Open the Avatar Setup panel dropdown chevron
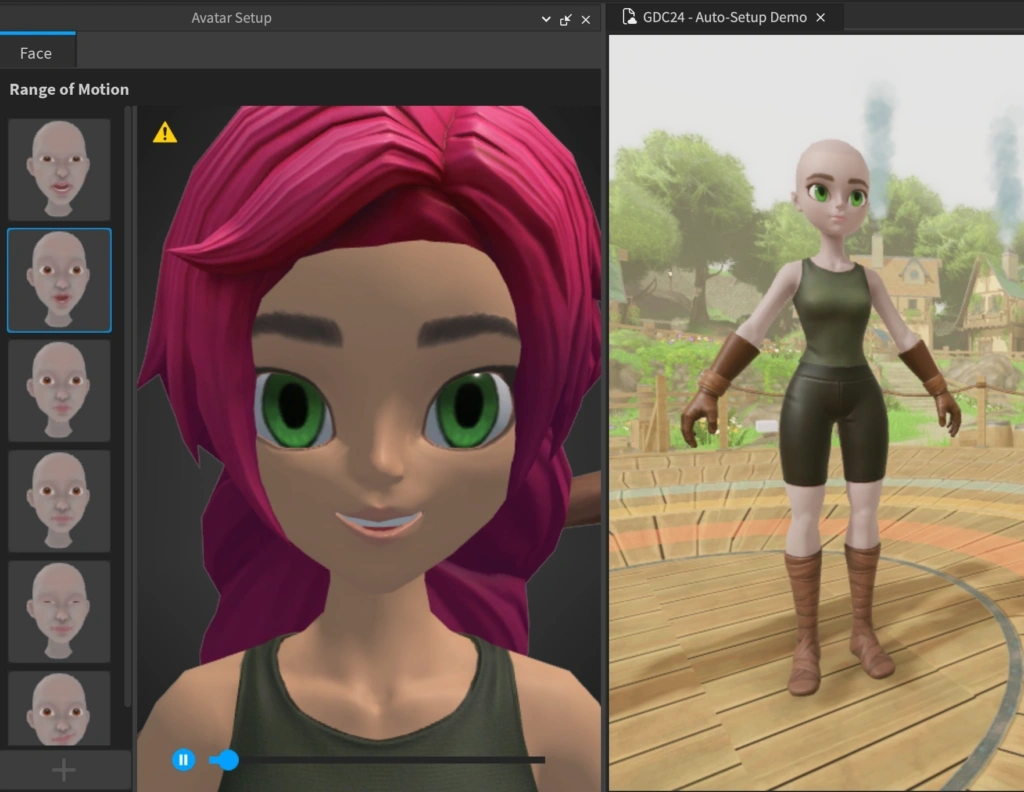This screenshot has height=792, width=1024. (546, 19)
